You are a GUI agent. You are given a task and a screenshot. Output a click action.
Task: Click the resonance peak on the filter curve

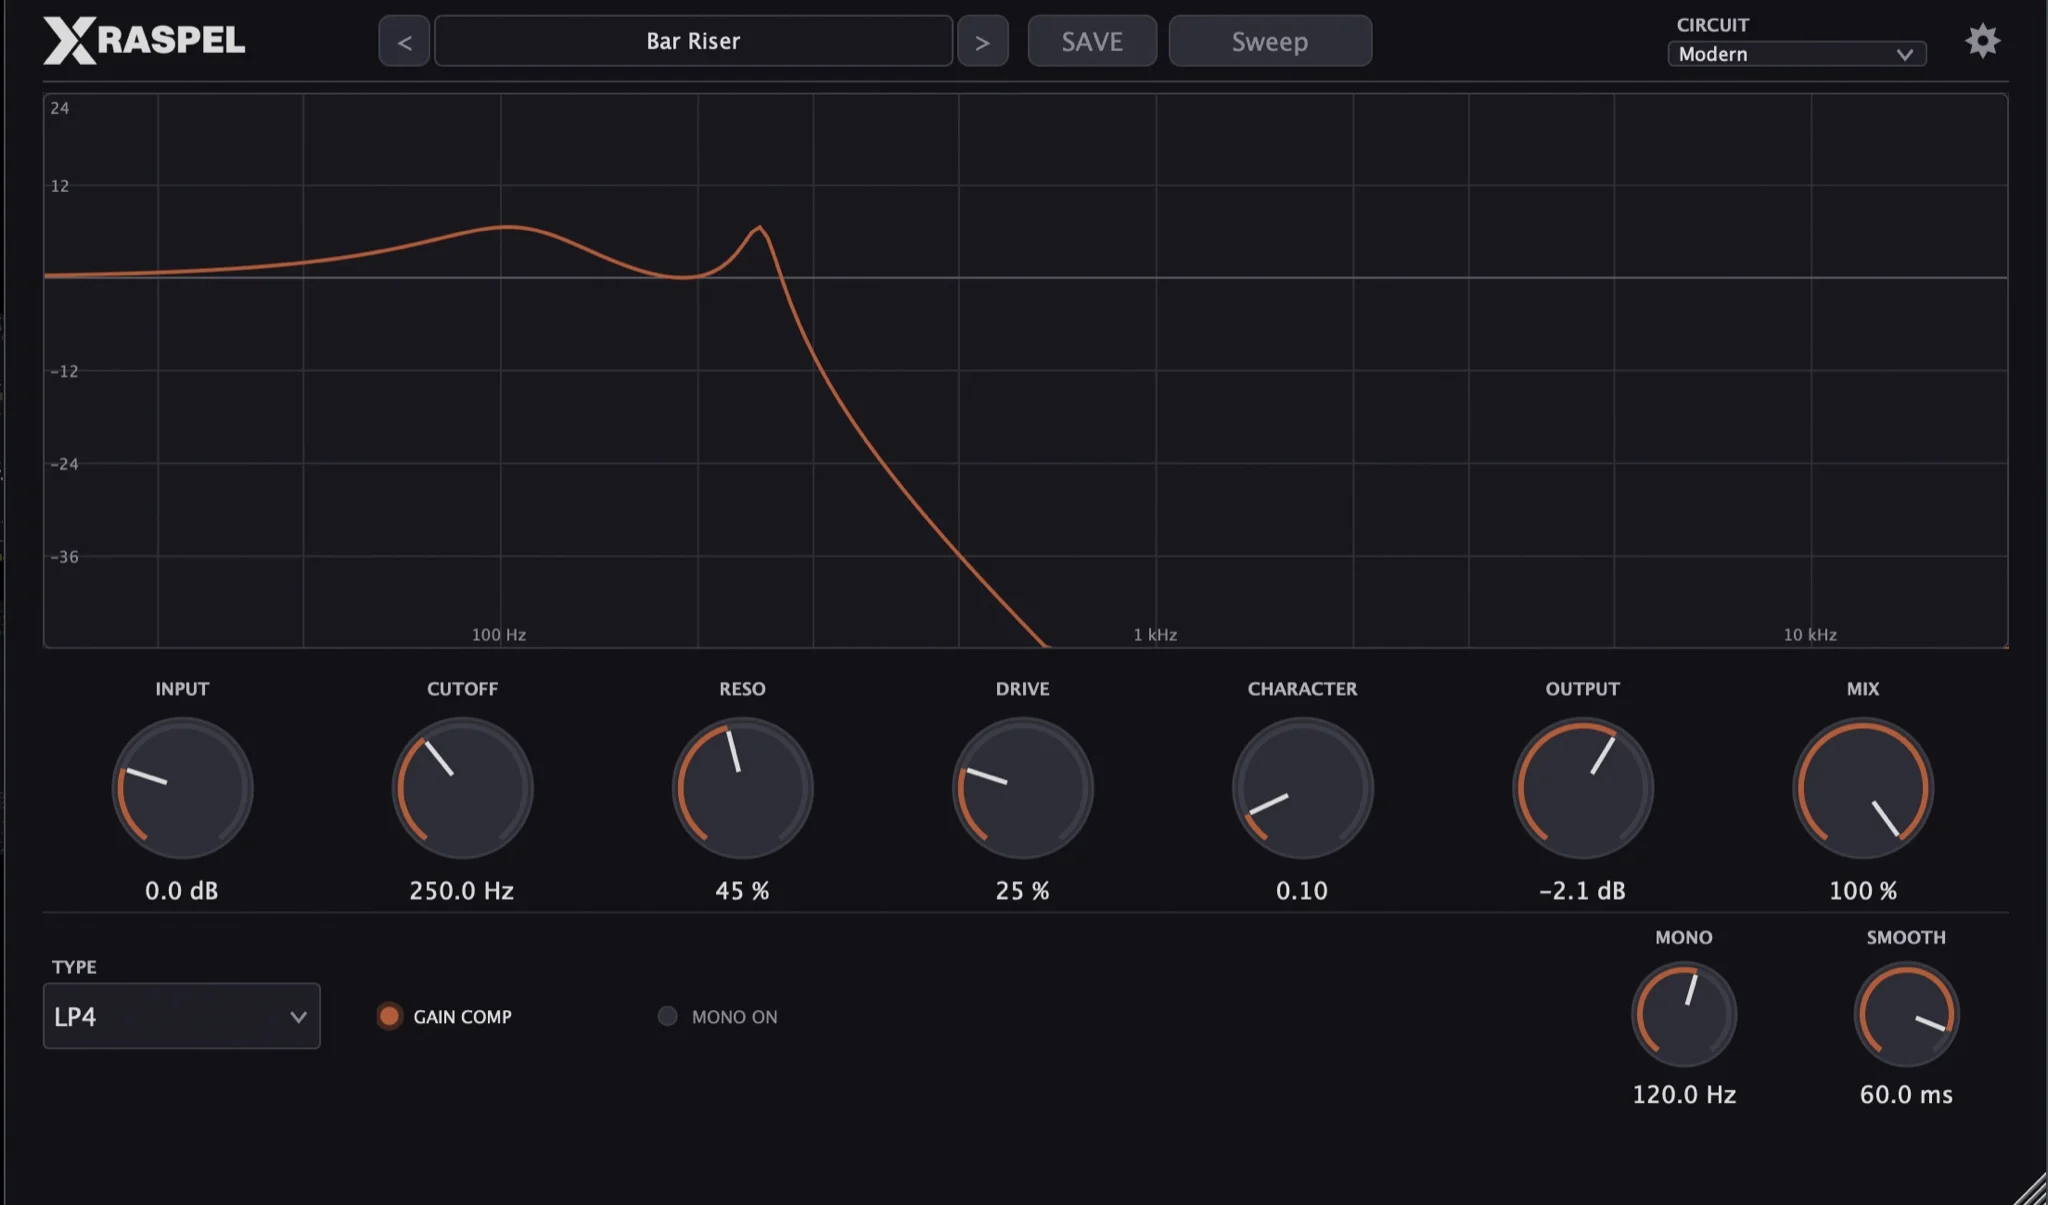click(759, 228)
